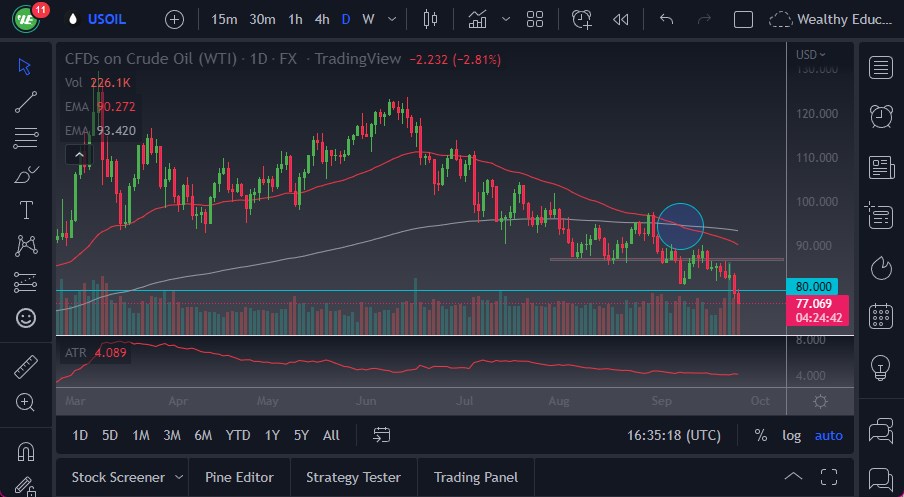Click the replay rewind icon

[621, 19]
